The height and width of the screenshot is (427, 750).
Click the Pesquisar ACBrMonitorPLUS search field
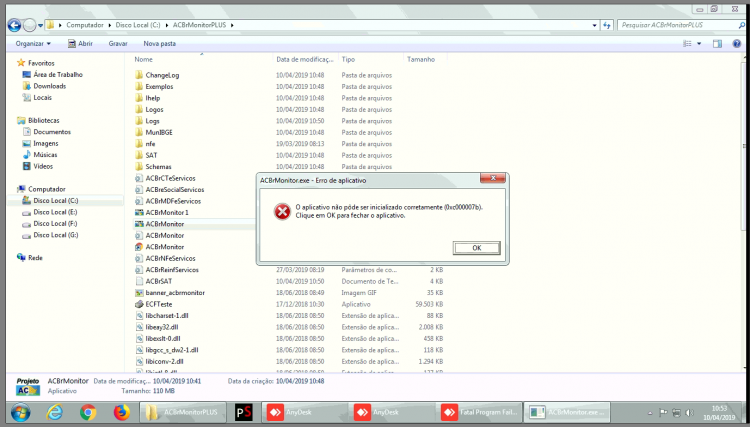click(678, 25)
